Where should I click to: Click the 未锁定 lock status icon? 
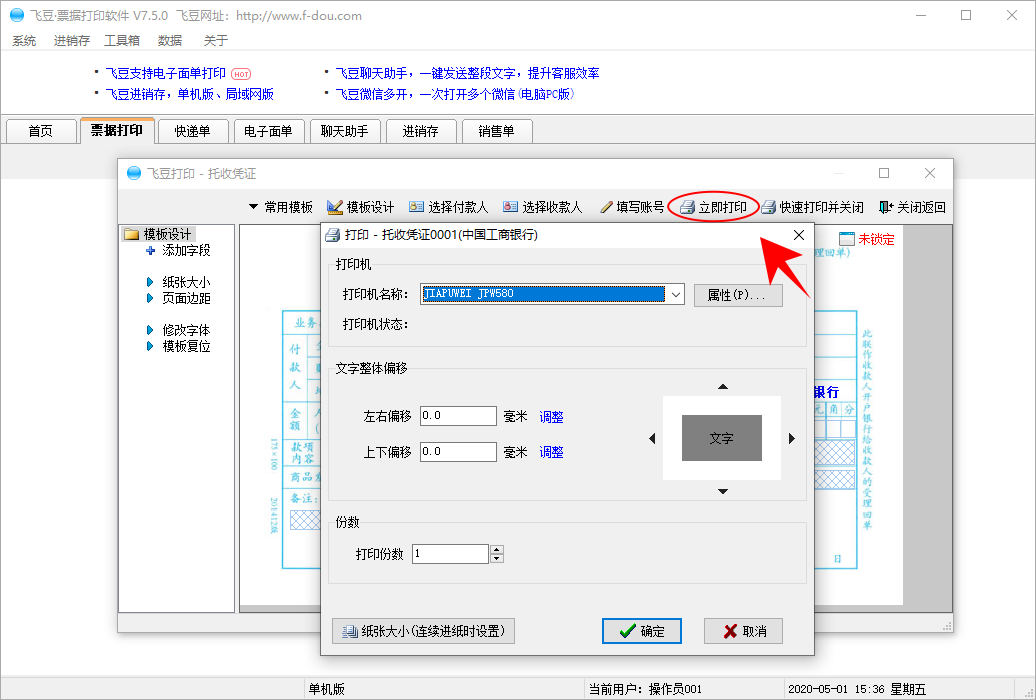[x=846, y=240]
